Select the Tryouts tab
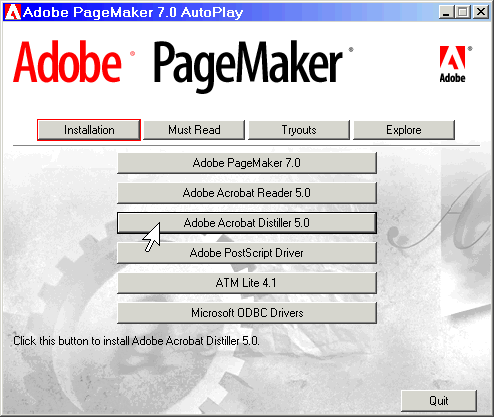The image size is (494, 417). click(299, 130)
